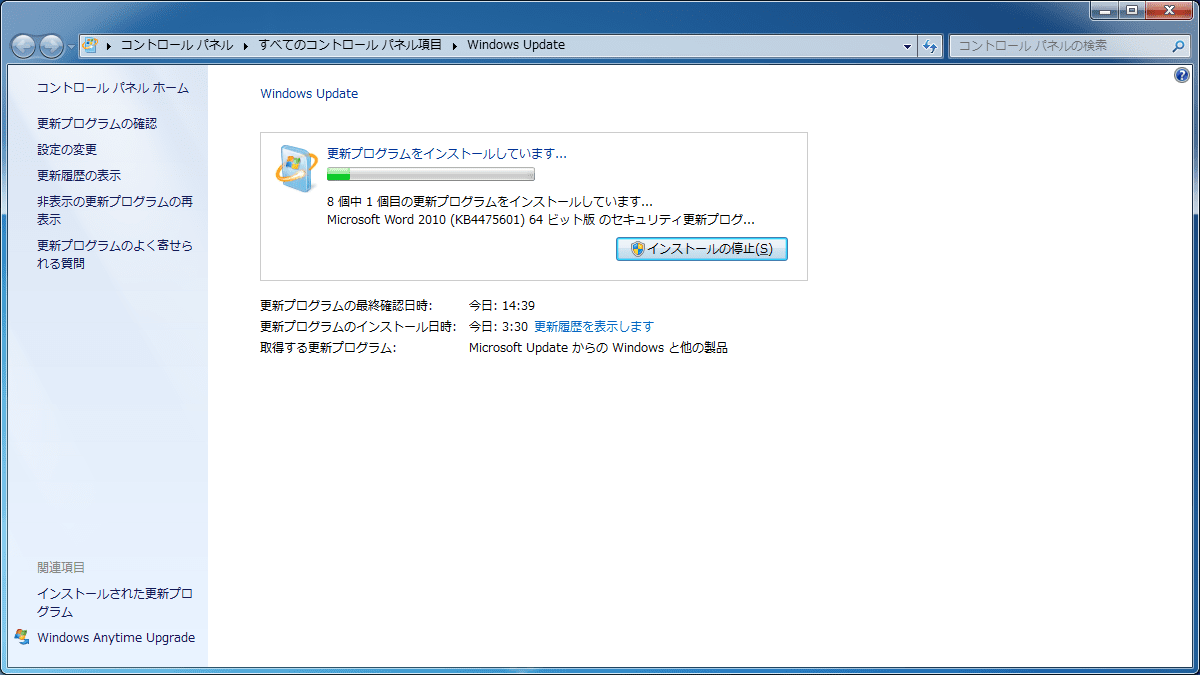This screenshot has width=1200, height=675.
Task: Click the address bar refresh button
Action: (x=930, y=46)
